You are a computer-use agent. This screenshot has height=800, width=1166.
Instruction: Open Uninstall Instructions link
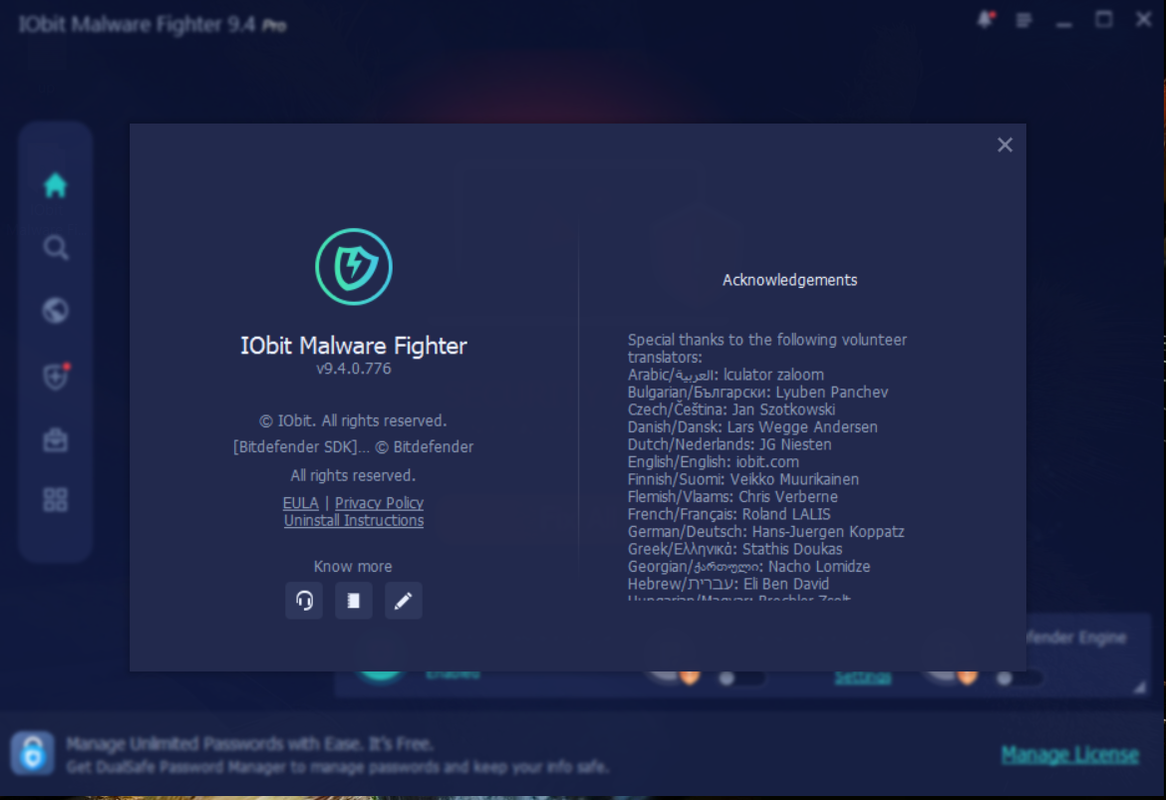[x=354, y=520]
